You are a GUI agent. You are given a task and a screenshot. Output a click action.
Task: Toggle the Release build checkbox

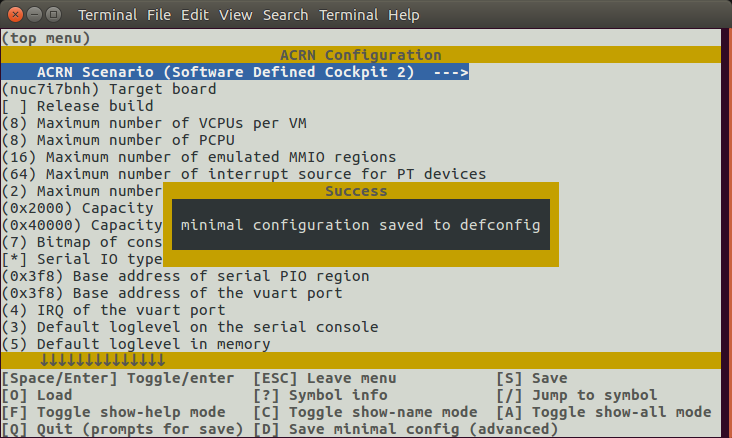14,106
